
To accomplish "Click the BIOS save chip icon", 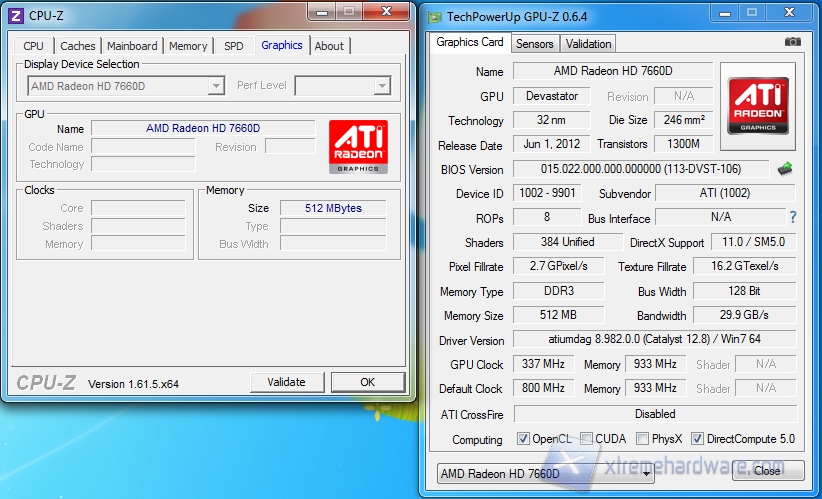I will click(784, 169).
